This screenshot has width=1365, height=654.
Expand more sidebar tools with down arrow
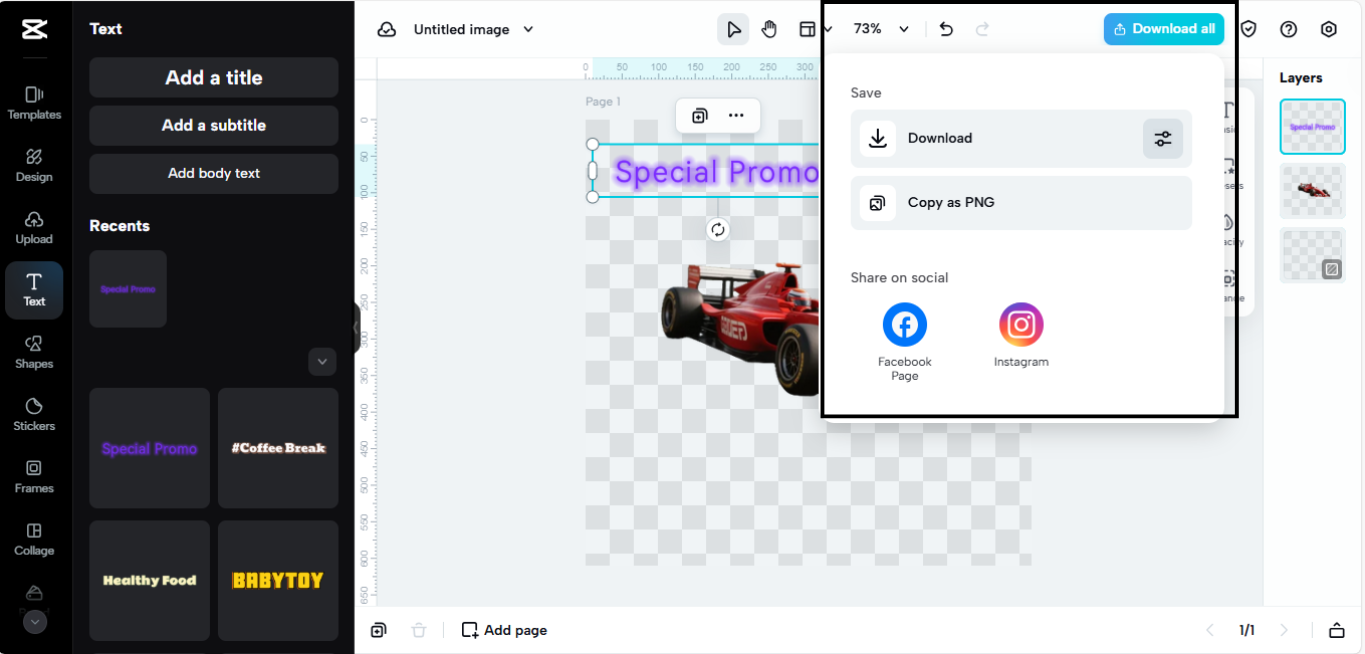click(x=35, y=622)
